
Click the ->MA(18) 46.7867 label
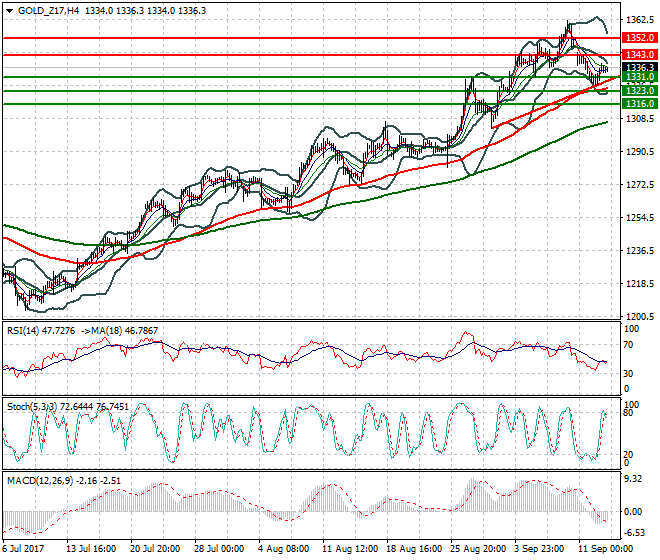click(119, 331)
